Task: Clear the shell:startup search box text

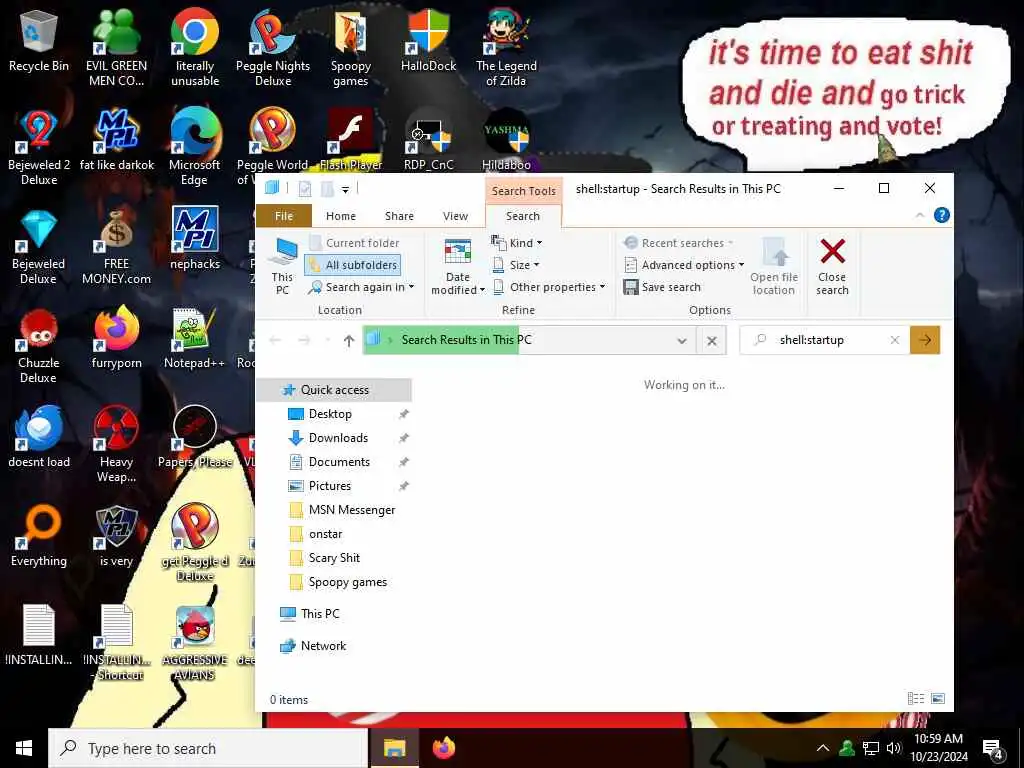Action: tap(895, 340)
